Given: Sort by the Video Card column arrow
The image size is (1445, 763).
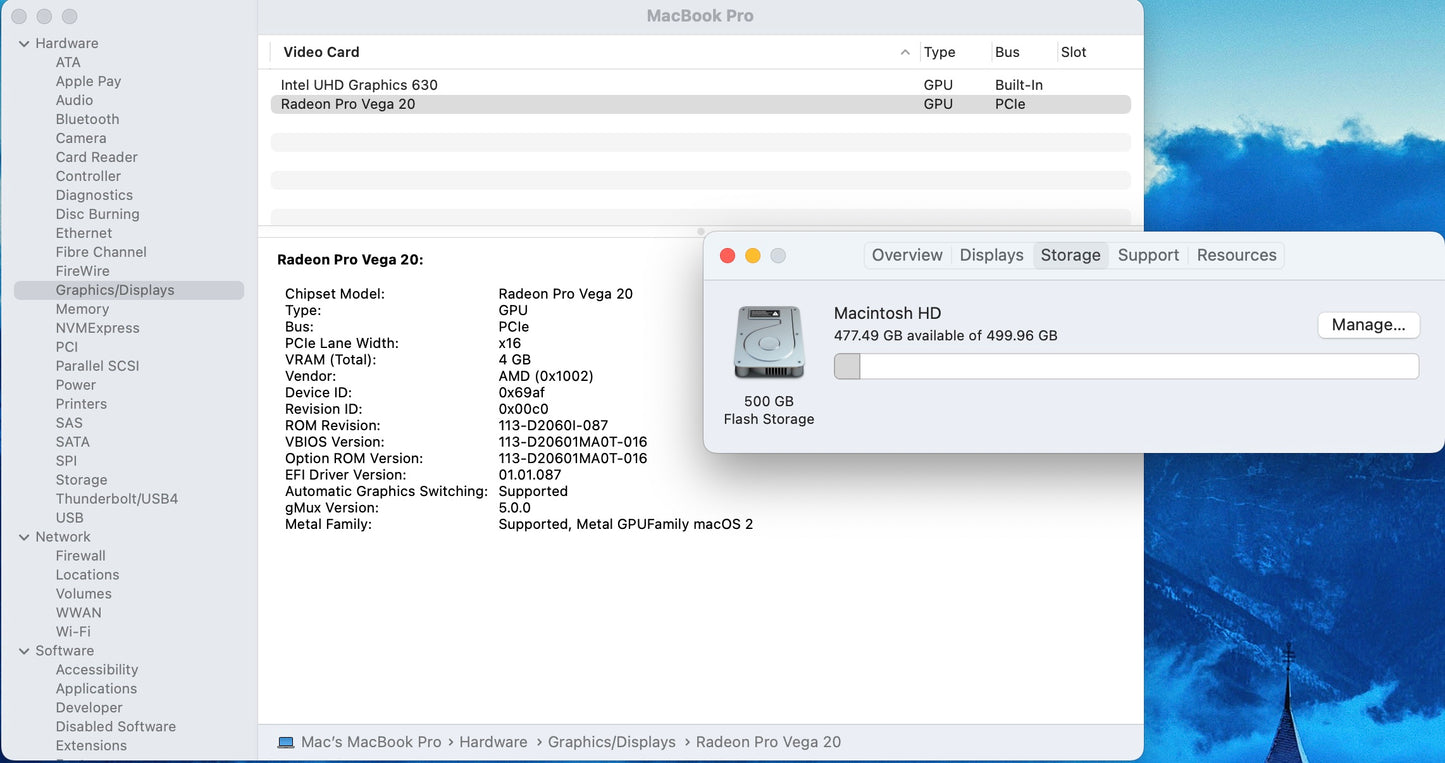Looking at the screenshot, I should 904,52.
